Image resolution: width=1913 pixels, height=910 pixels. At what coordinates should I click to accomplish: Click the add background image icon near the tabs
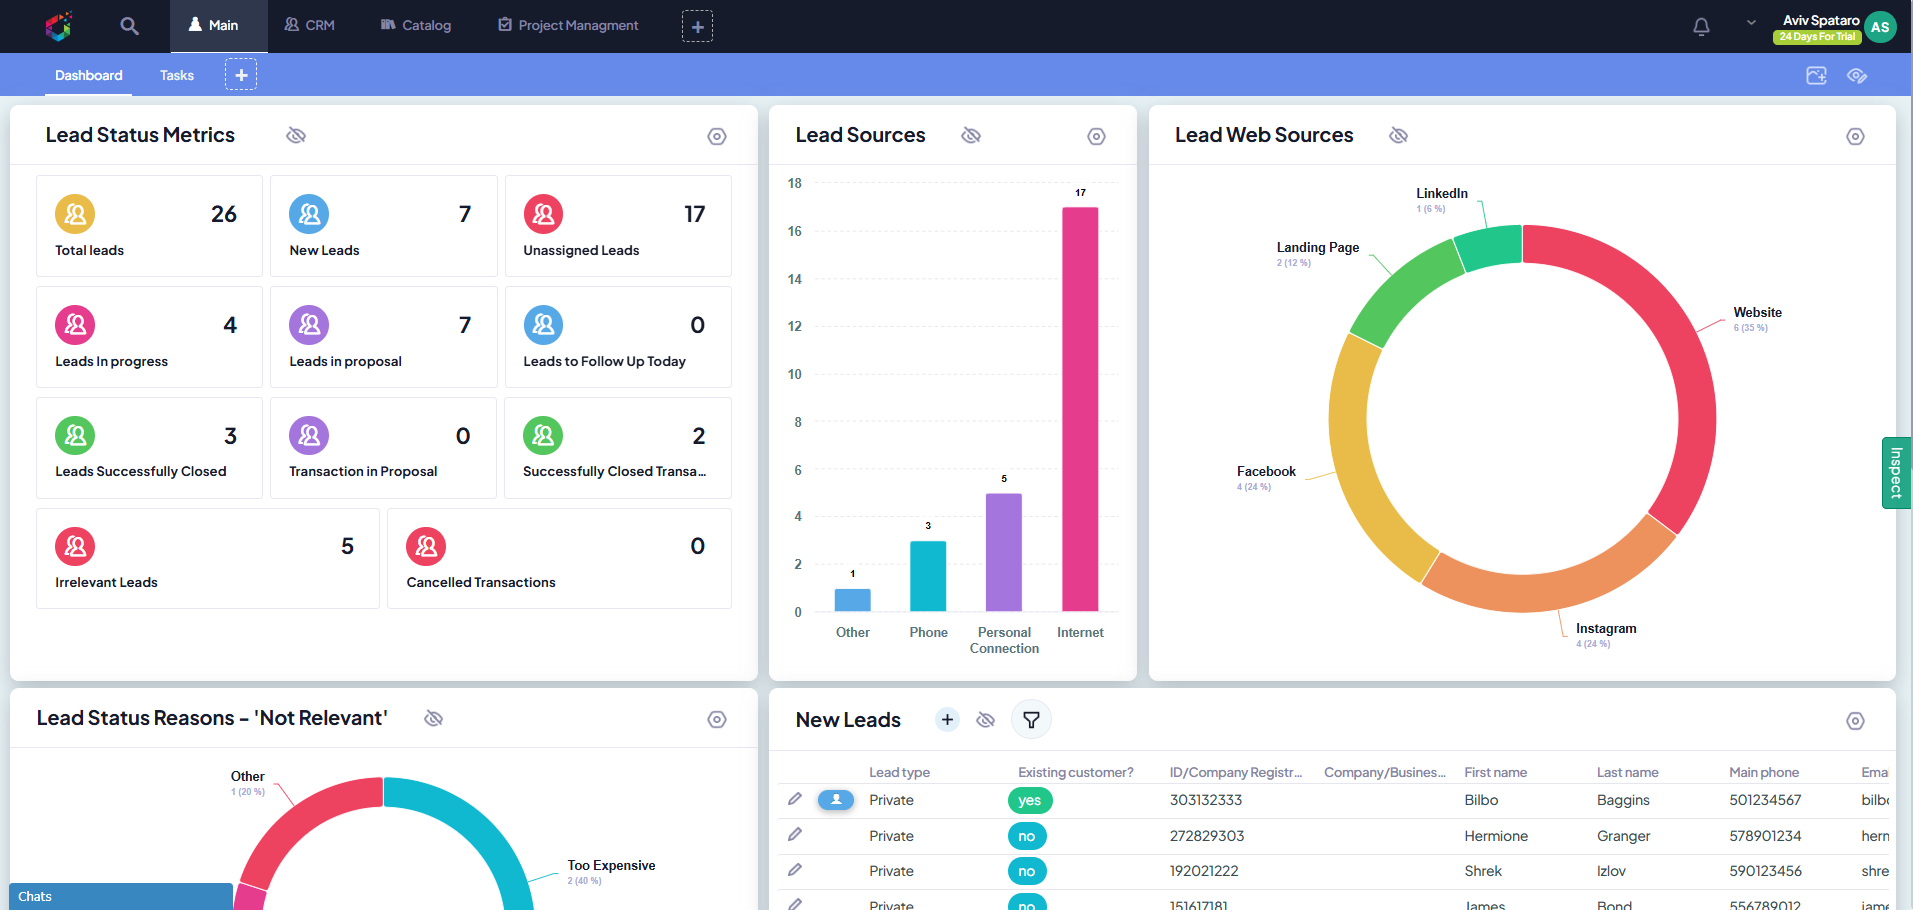tap(1816, 75)
